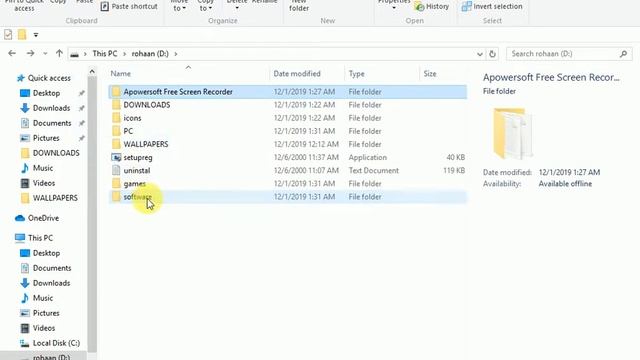Open Videos under Quick access
Screen dimensions: 640x360
click(44, 183)
